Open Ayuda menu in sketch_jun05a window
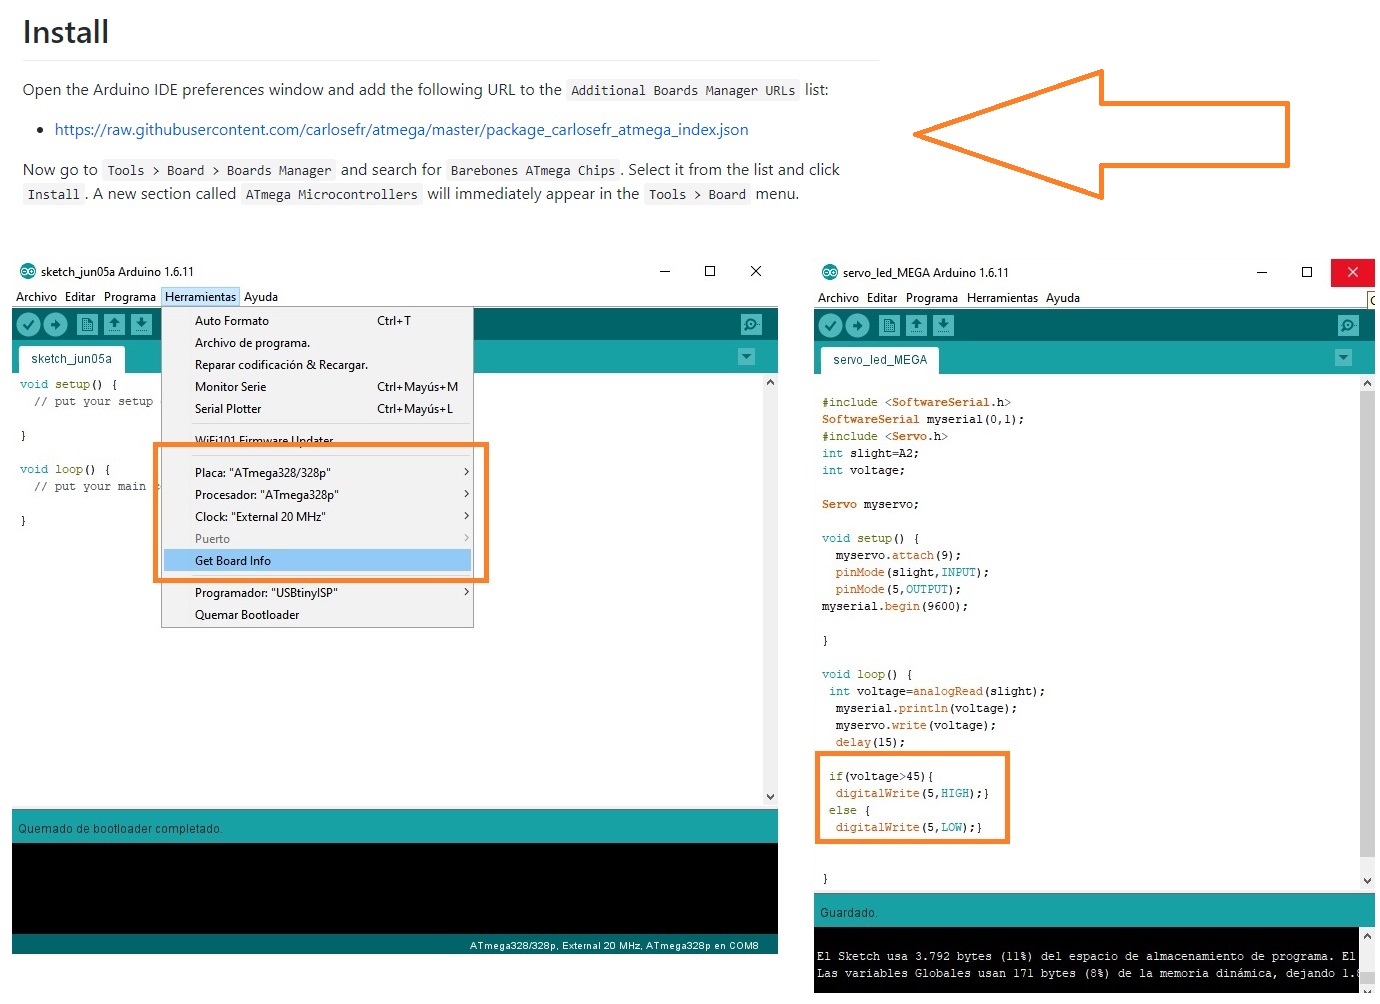1380x1004 pixels. pos(261,297)
